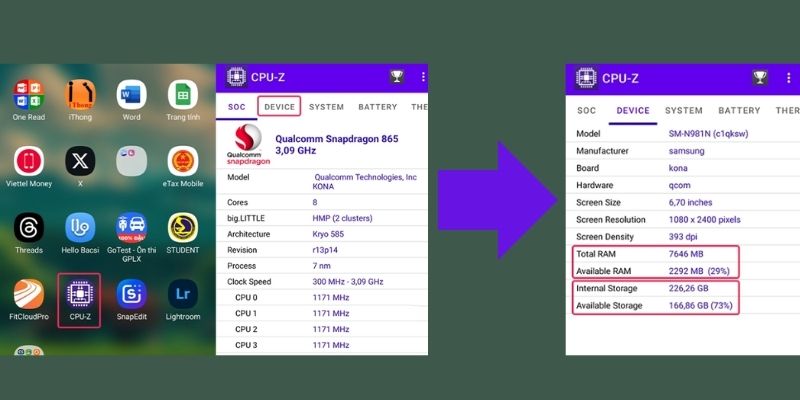800x400 pixels.
Task: Select the DEVICE tab in right CPU-Z window
Action: coord(633,111)
